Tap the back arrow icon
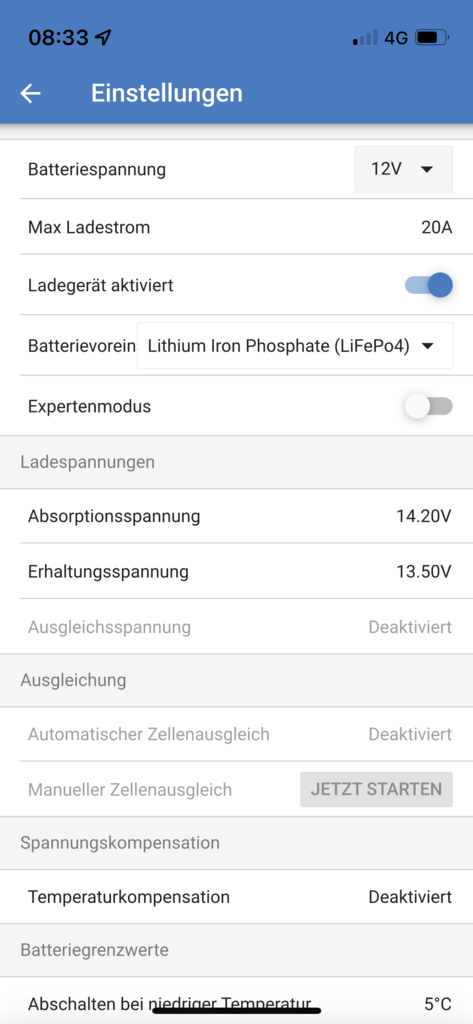 click(30, 93)
